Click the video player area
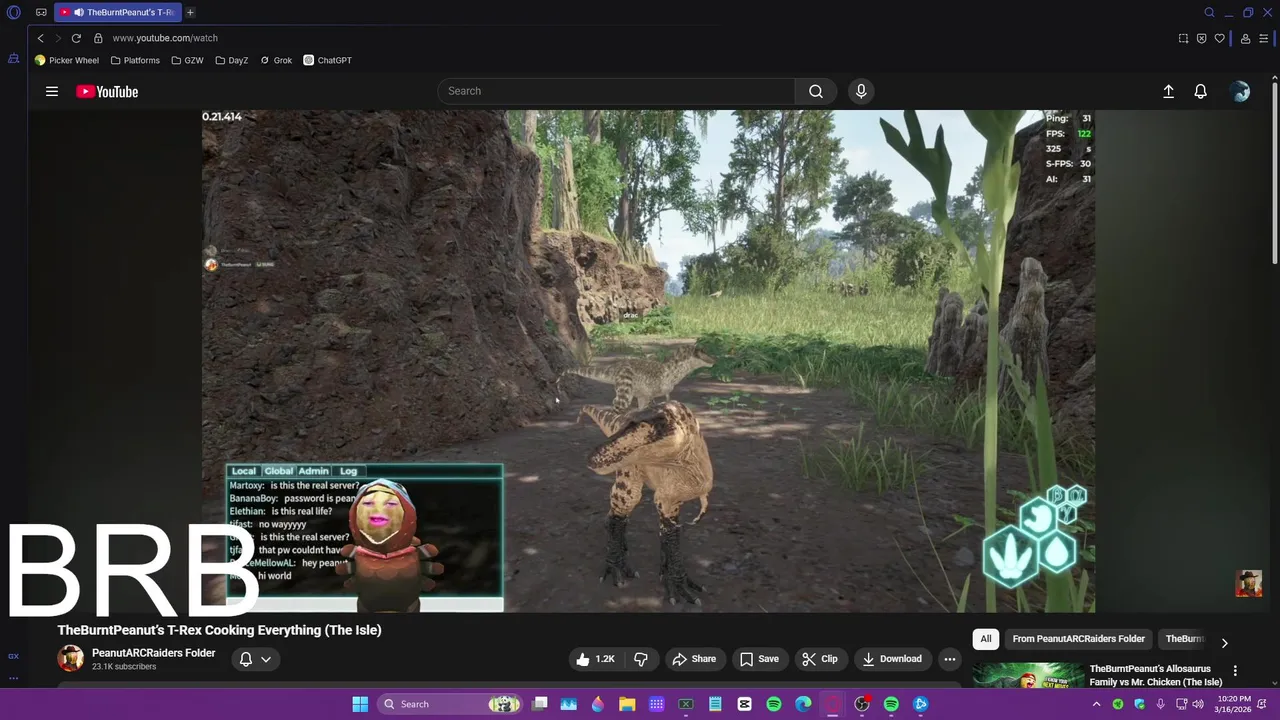Image resolution: width=1280 pixels, height=720 pixels. click(x=648, y=360)
